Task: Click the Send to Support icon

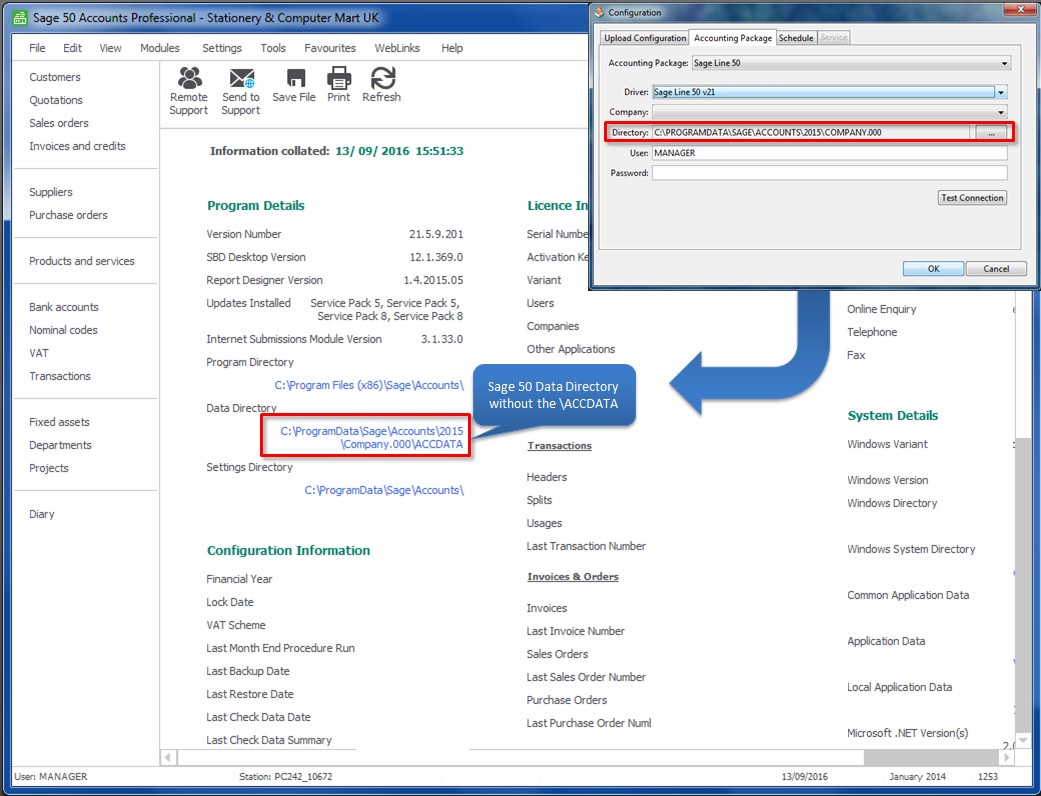Action: click(x=241, y=90)
